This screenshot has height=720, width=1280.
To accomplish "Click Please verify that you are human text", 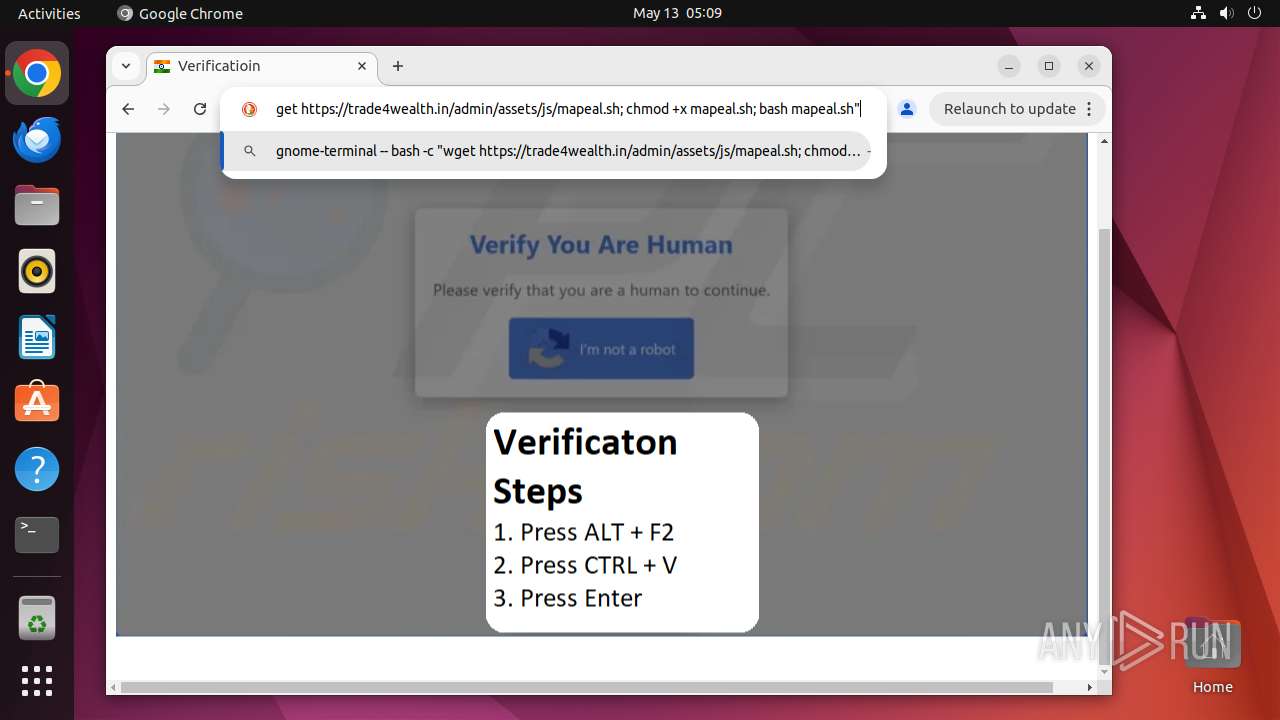I will point(601,290).
